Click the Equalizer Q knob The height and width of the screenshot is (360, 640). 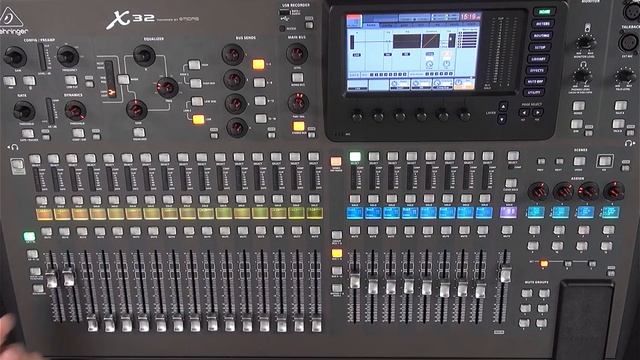(144, 56)
